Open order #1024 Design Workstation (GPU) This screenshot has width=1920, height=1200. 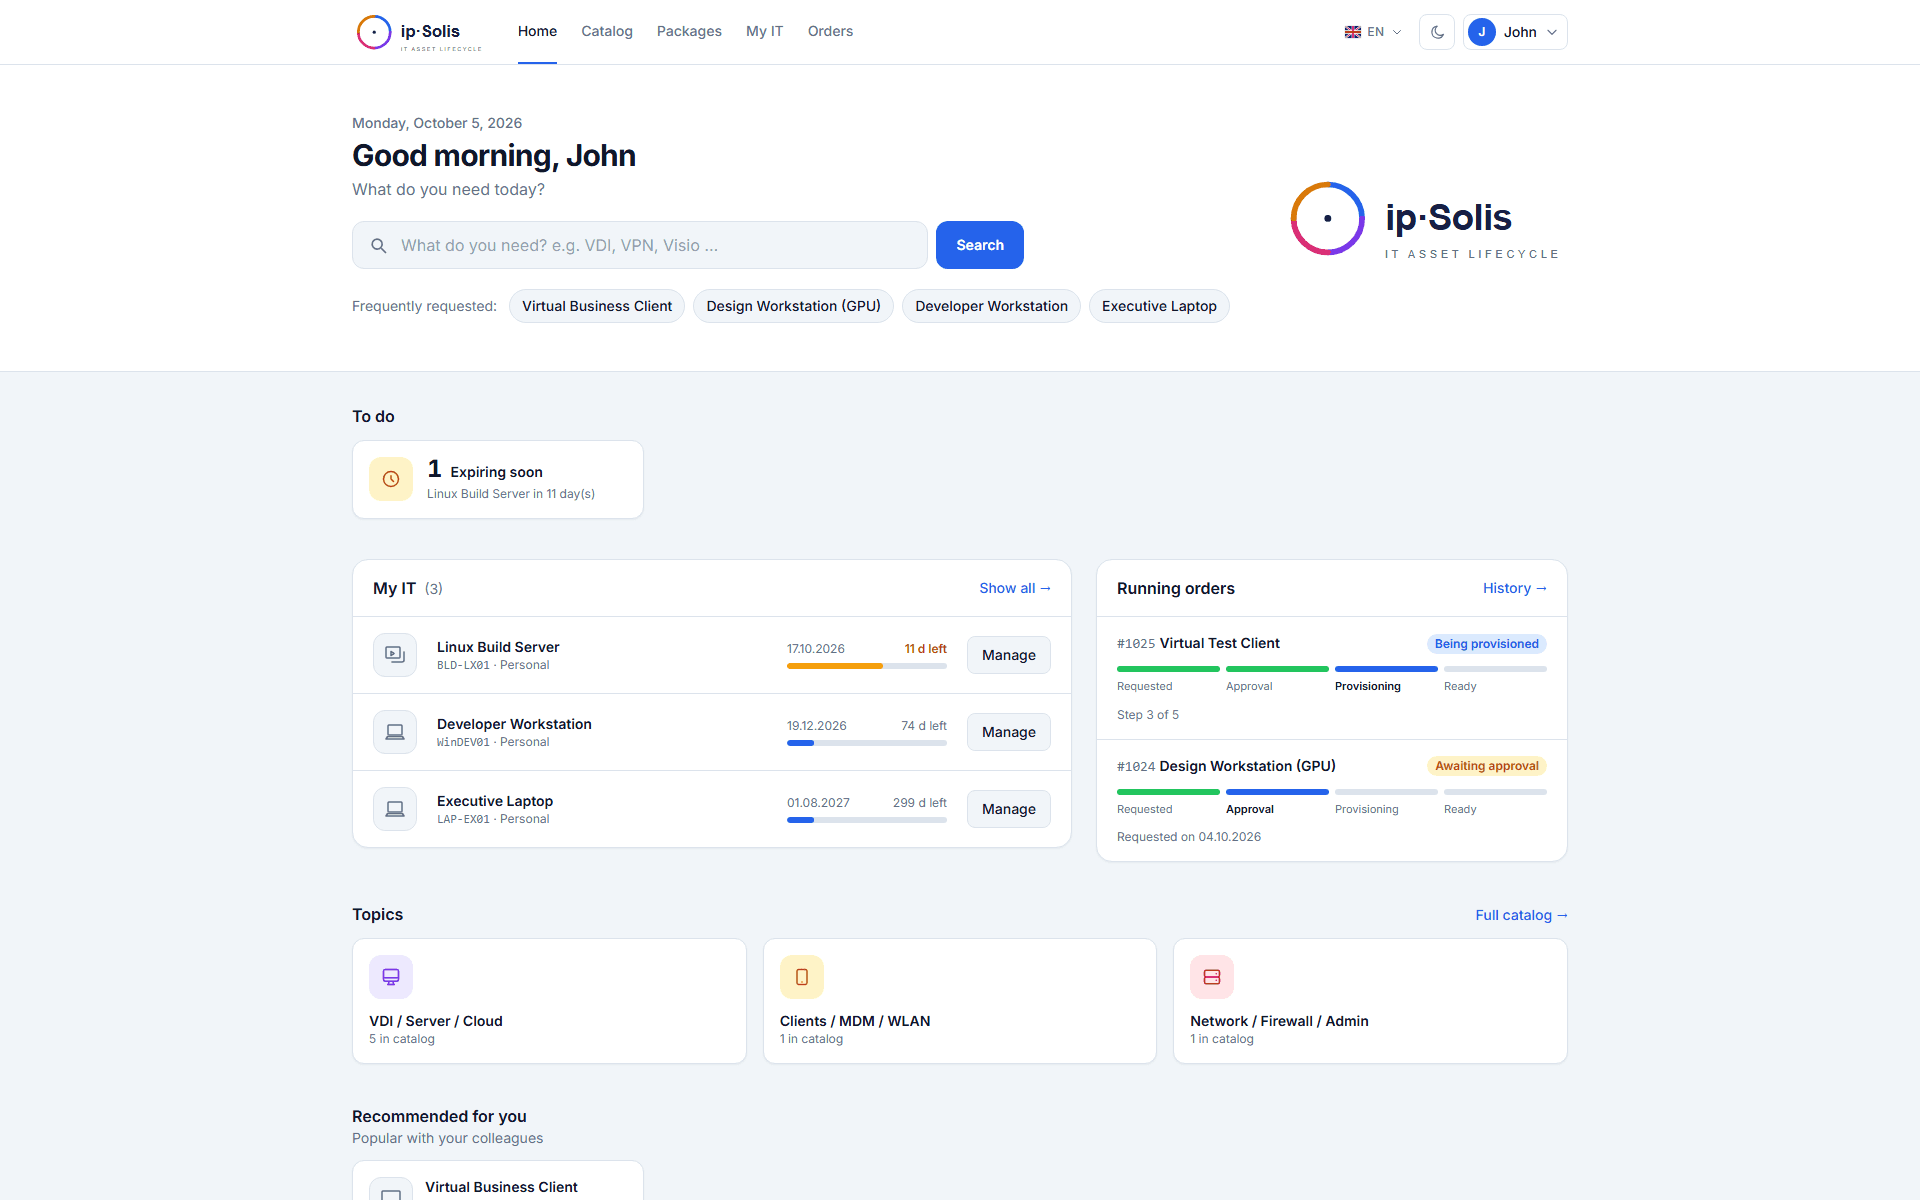click(x=1332, y=800)
